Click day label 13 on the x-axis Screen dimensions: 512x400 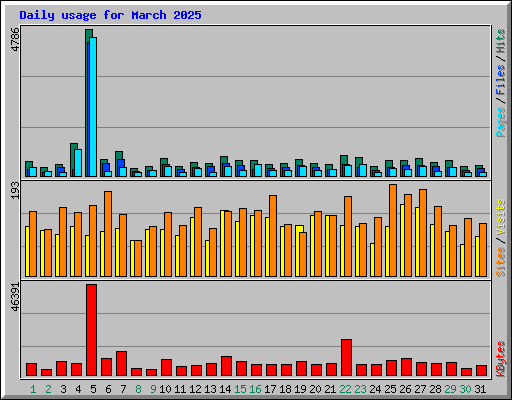[x=210, y=389]
